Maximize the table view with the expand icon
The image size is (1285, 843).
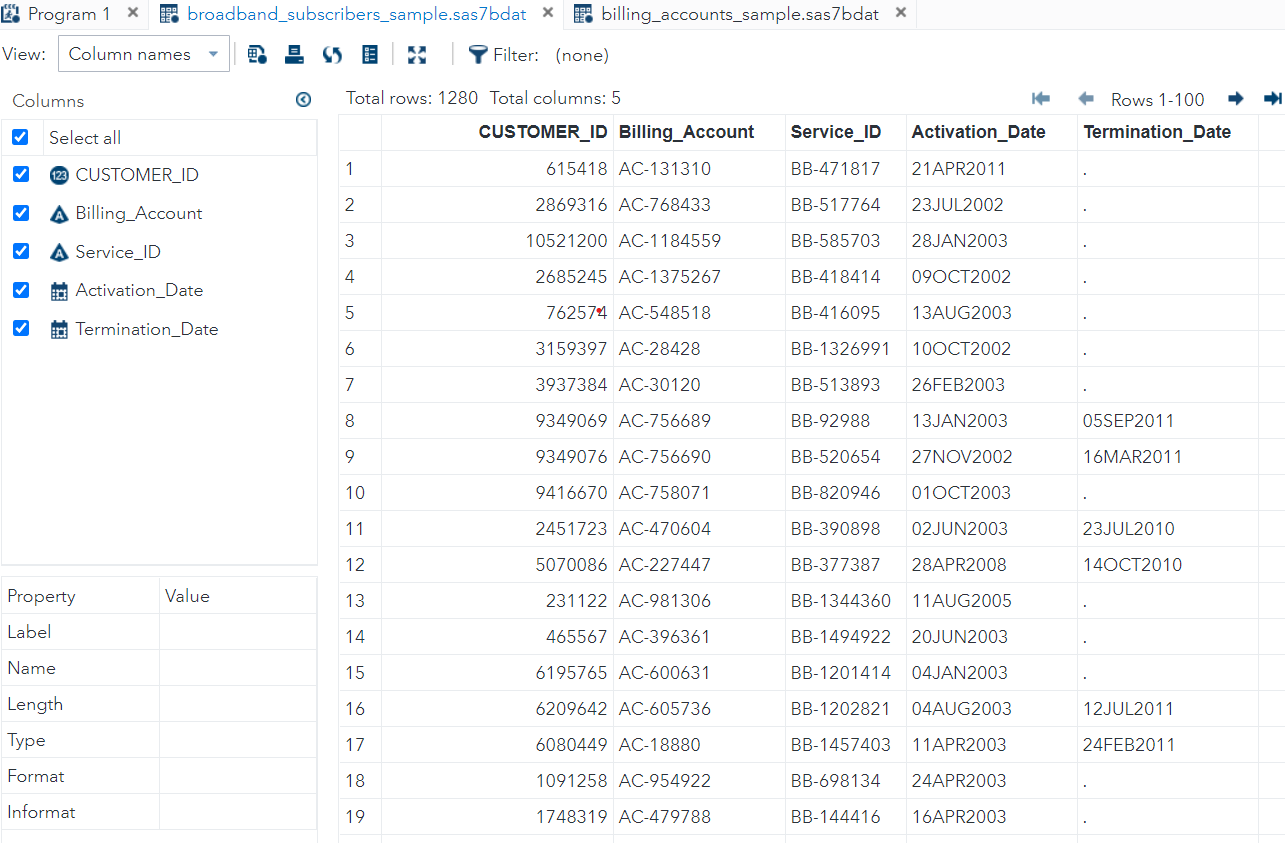pos(417,55)
